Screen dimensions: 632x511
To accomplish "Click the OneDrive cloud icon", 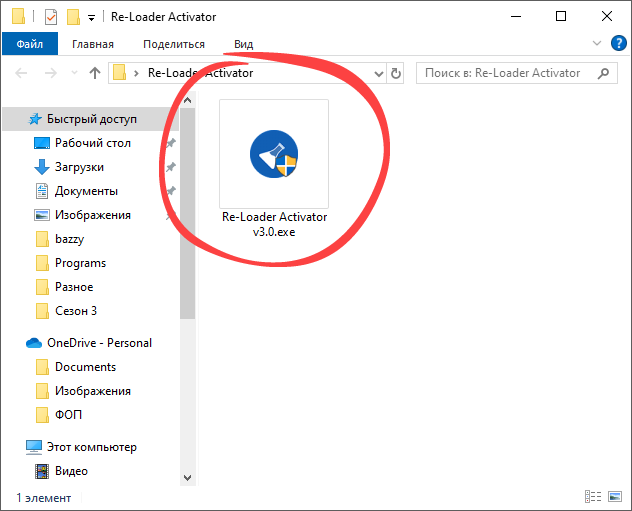I will (34, 343).
